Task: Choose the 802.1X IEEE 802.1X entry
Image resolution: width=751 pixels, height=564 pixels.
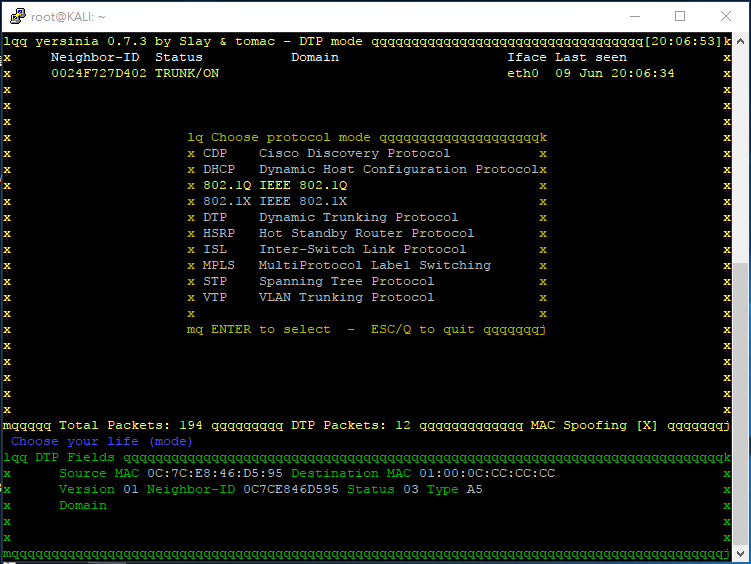Action: (275, 202)
